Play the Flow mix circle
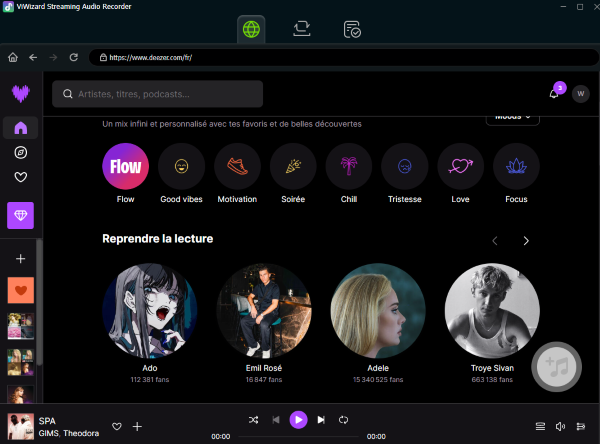Viewport: 600px width, 444px height. click(126, 166)
